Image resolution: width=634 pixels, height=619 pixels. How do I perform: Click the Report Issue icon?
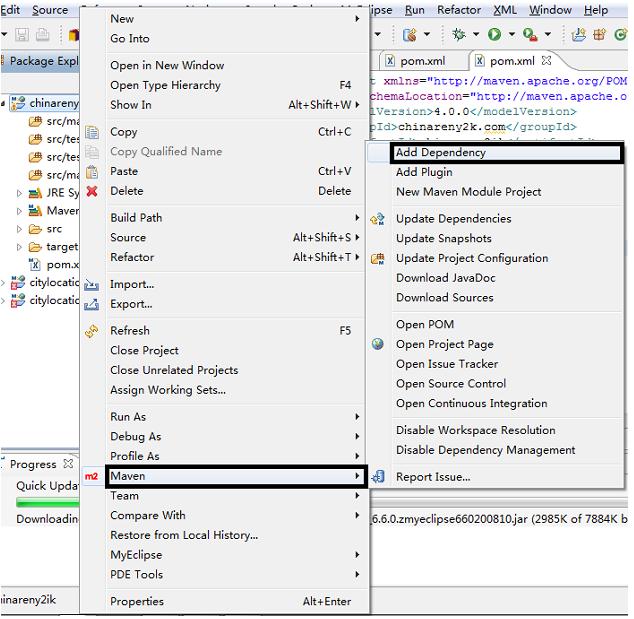pos(378,477)
